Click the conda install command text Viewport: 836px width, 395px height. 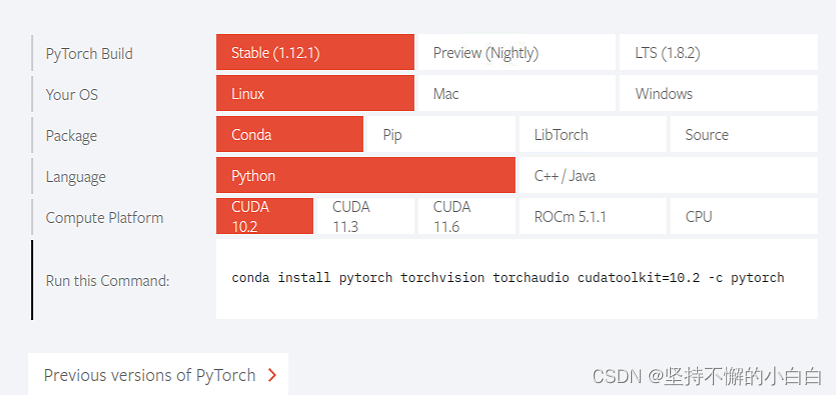(508, 278)
